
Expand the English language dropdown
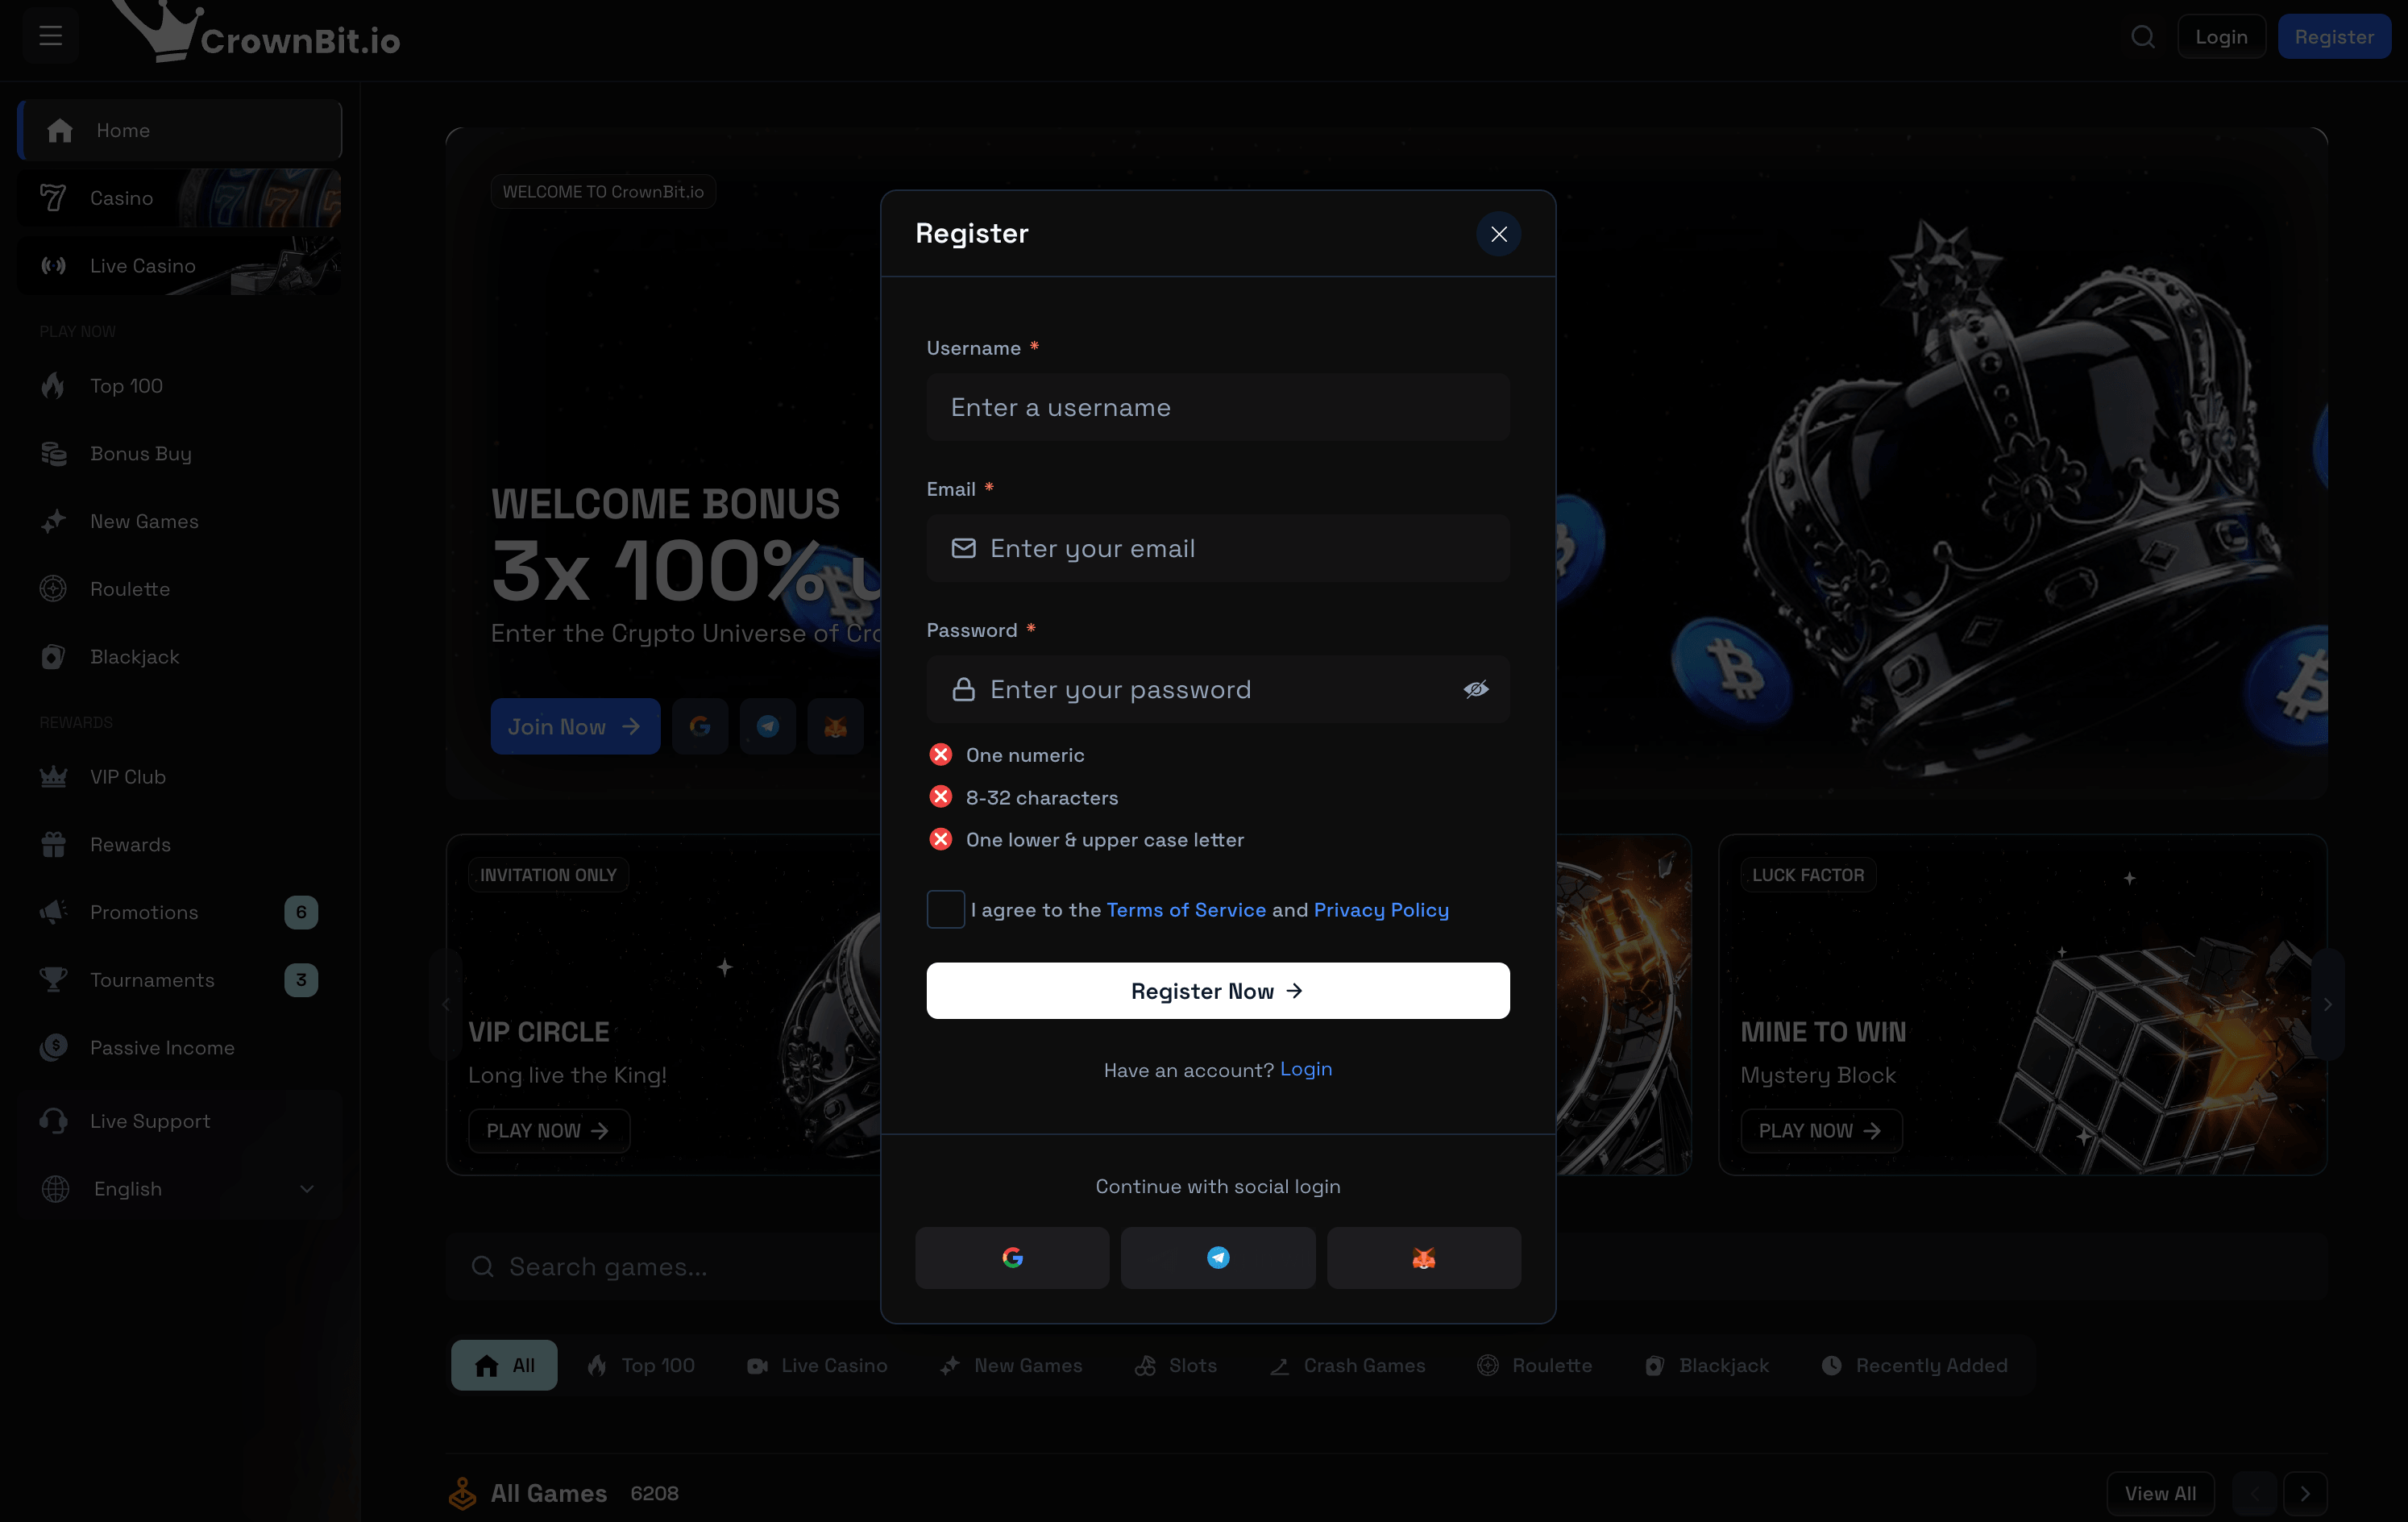point(180,1189)
